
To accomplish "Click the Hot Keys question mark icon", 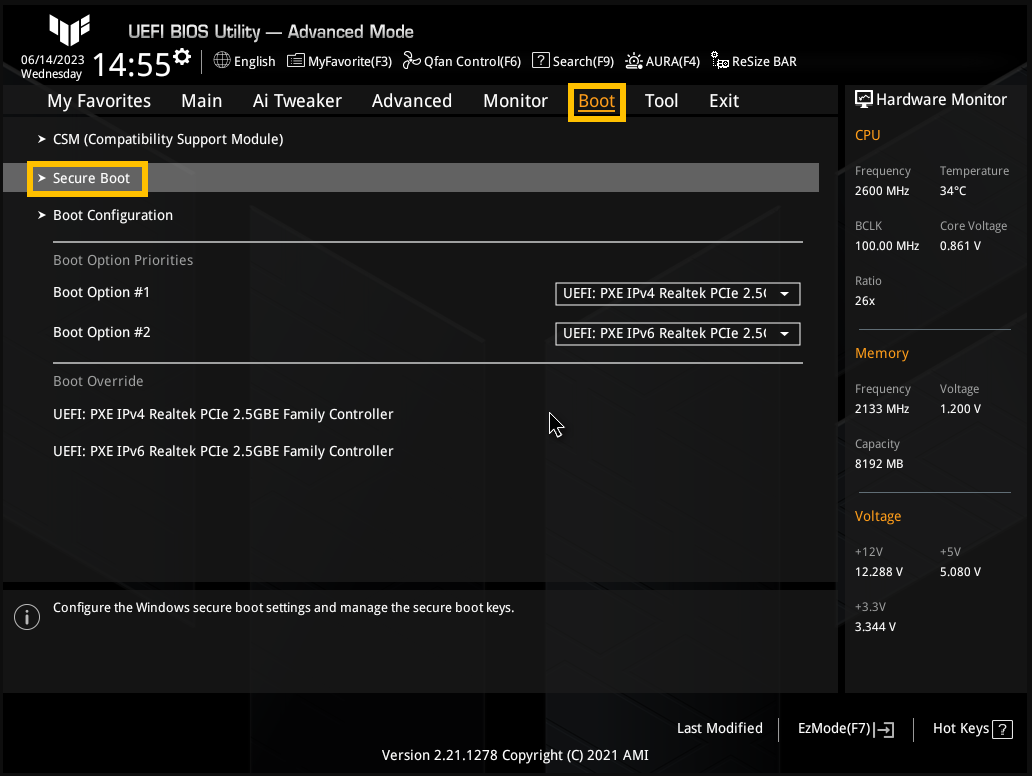I will [x=1002, y=729].
